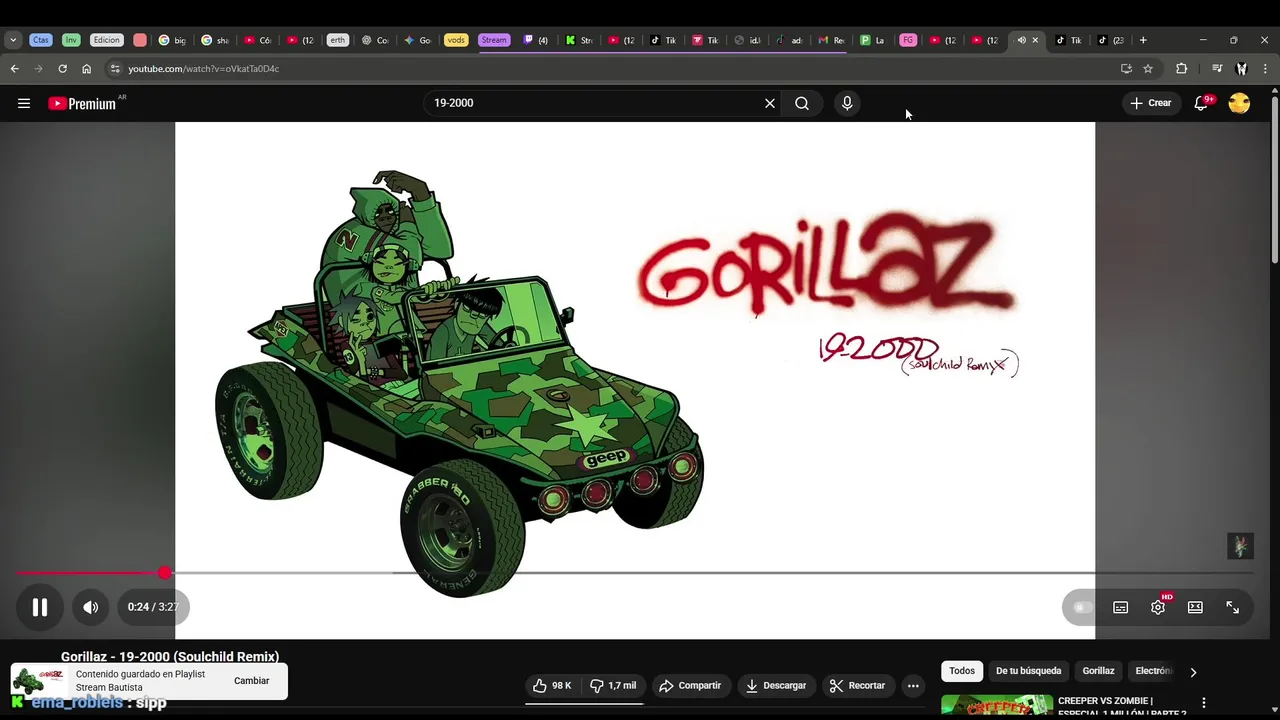Click the page's vertical scrollbar

pos(1274,180)
